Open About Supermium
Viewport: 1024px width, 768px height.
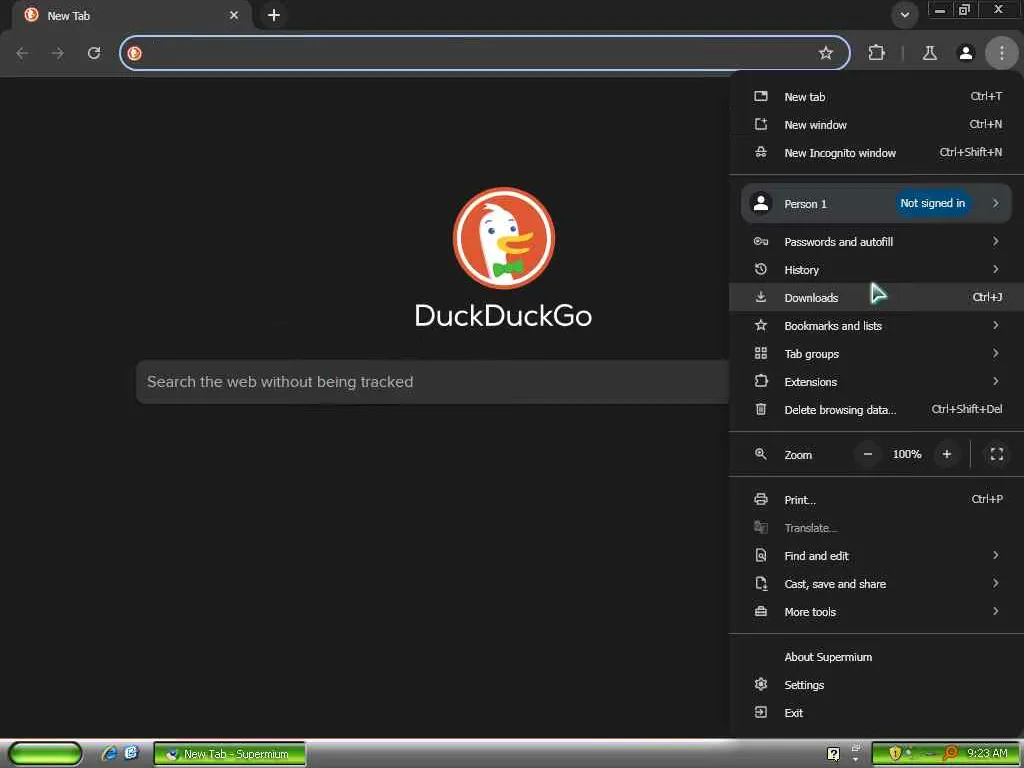pos(876,658)
